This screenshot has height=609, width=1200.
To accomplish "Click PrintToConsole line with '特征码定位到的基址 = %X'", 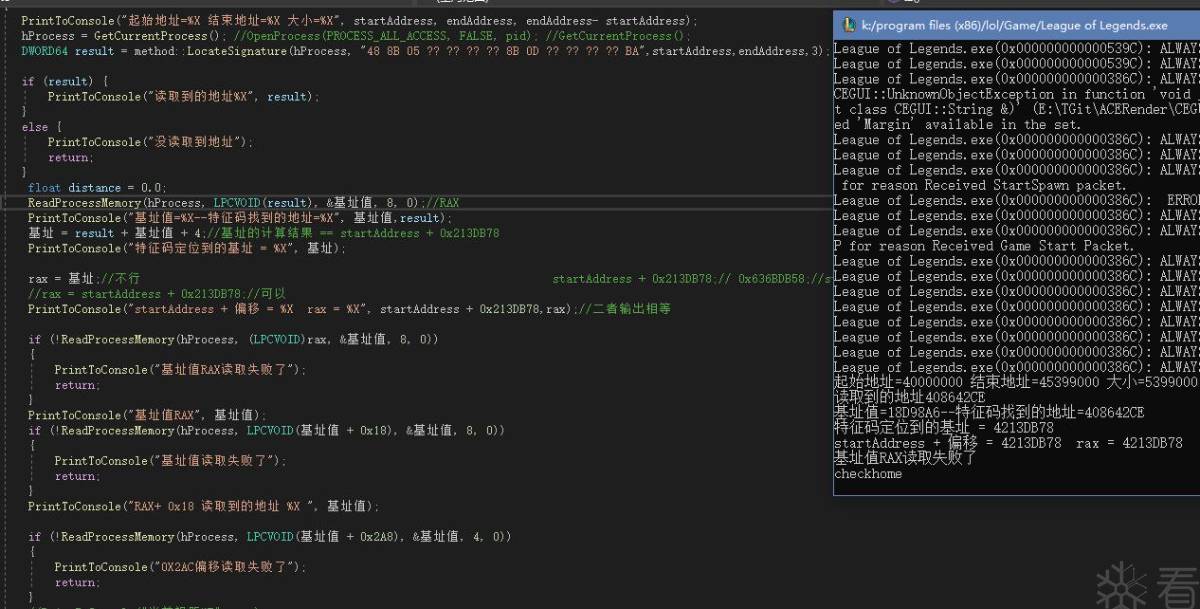I will click(x=187, y=248).
